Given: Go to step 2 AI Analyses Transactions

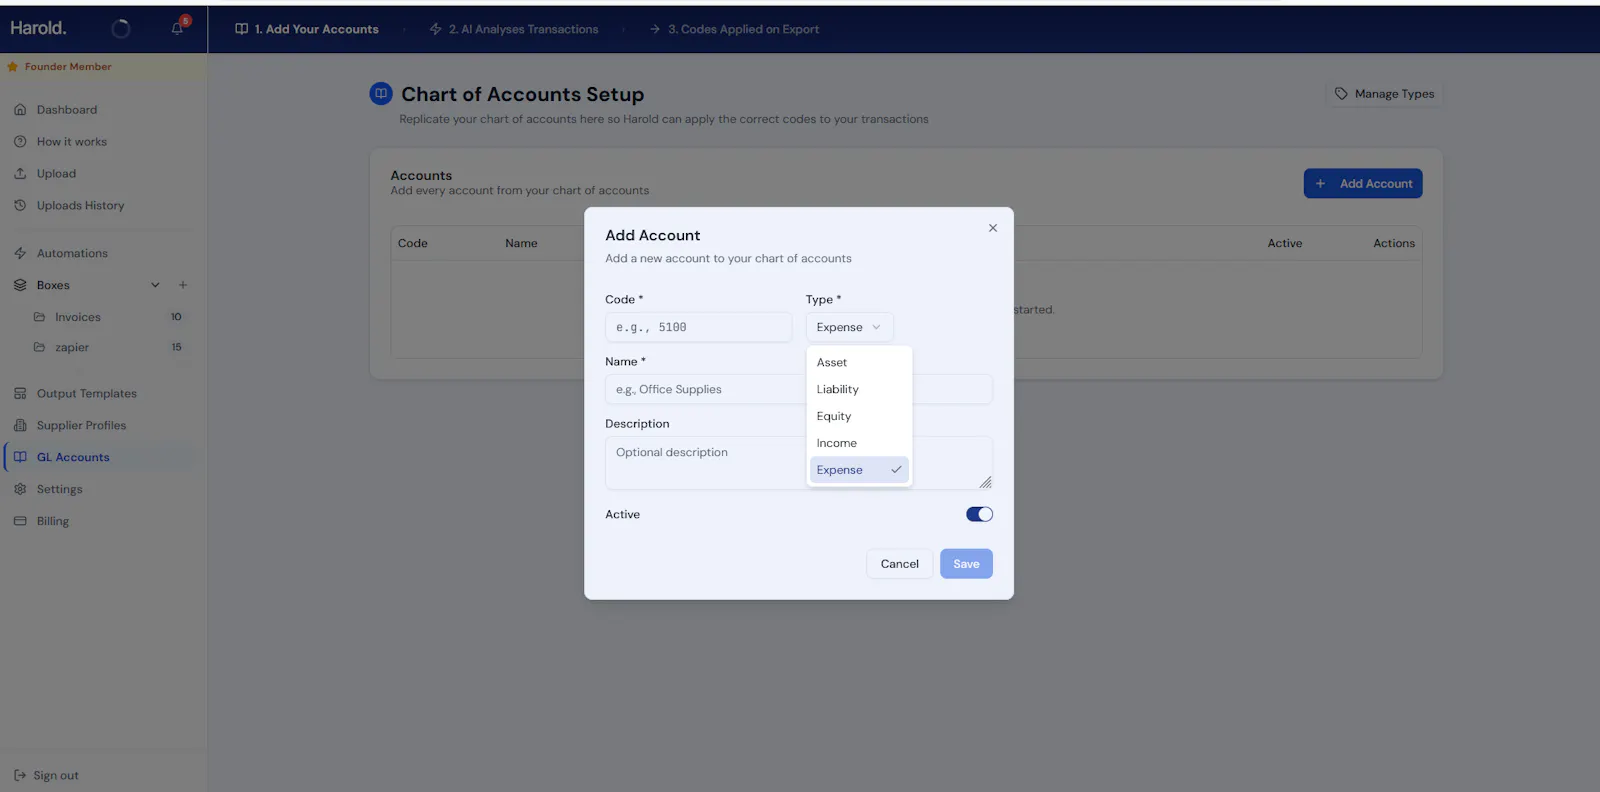Looking at the screenshot, I should coord(514,29).
